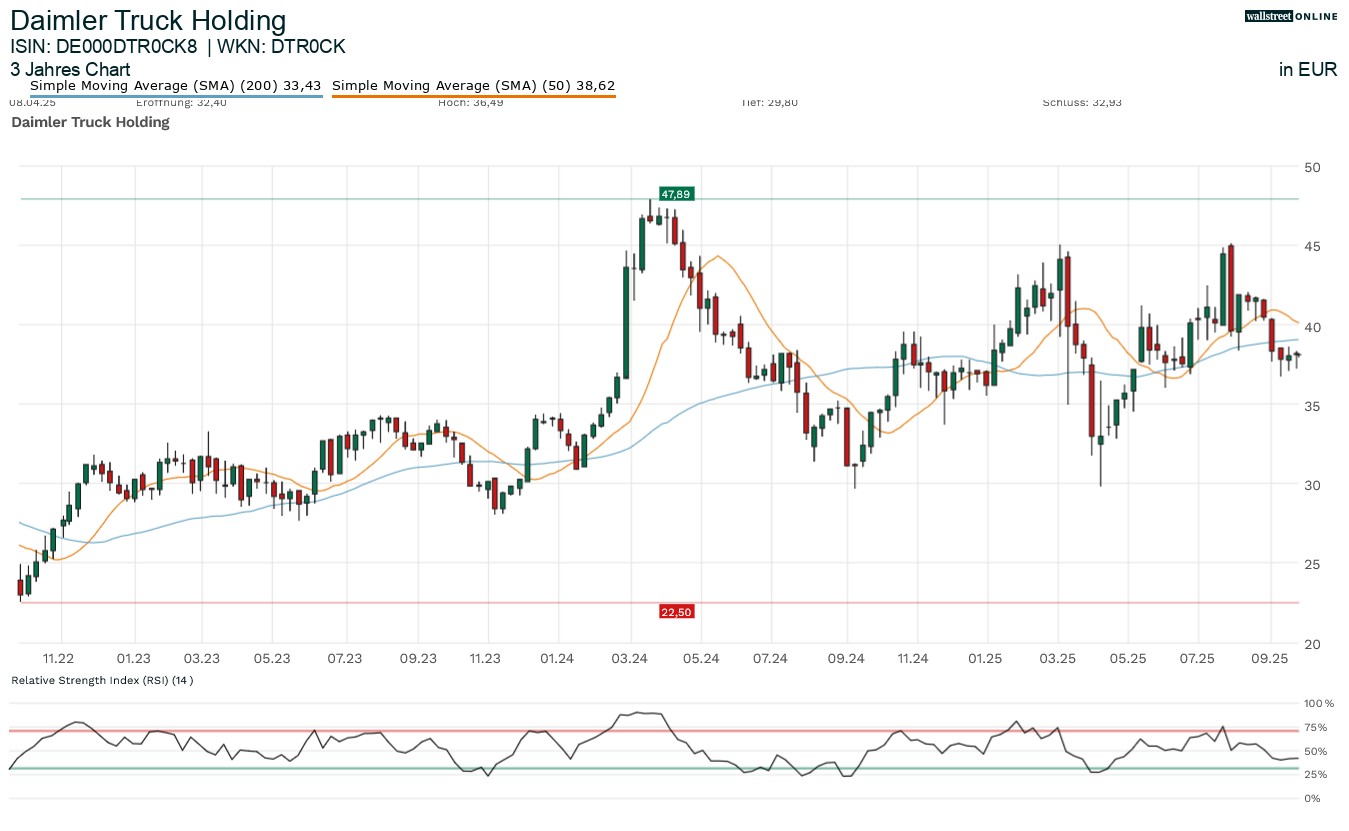Click the 09.23 date axis label
The height and width of the screenshot is (831, 1349).
pyautogui.click(x=418, y=658)
